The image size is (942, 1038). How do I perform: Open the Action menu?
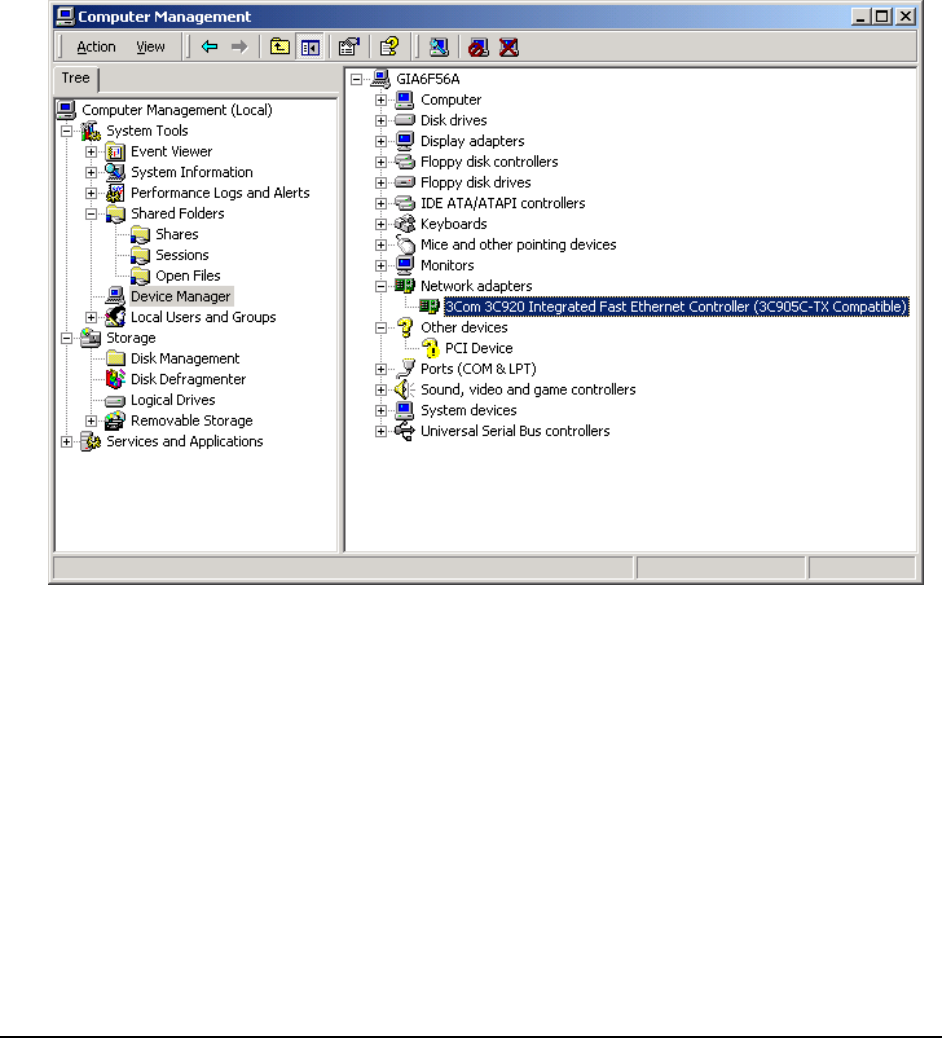(96, 47)
